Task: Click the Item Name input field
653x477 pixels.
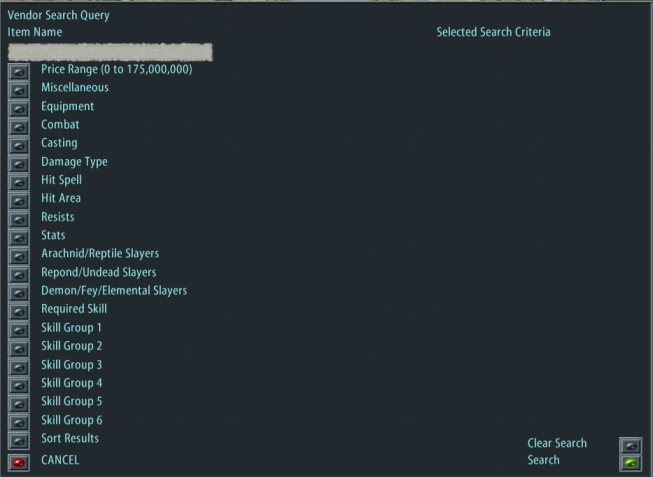Action: 110,52
